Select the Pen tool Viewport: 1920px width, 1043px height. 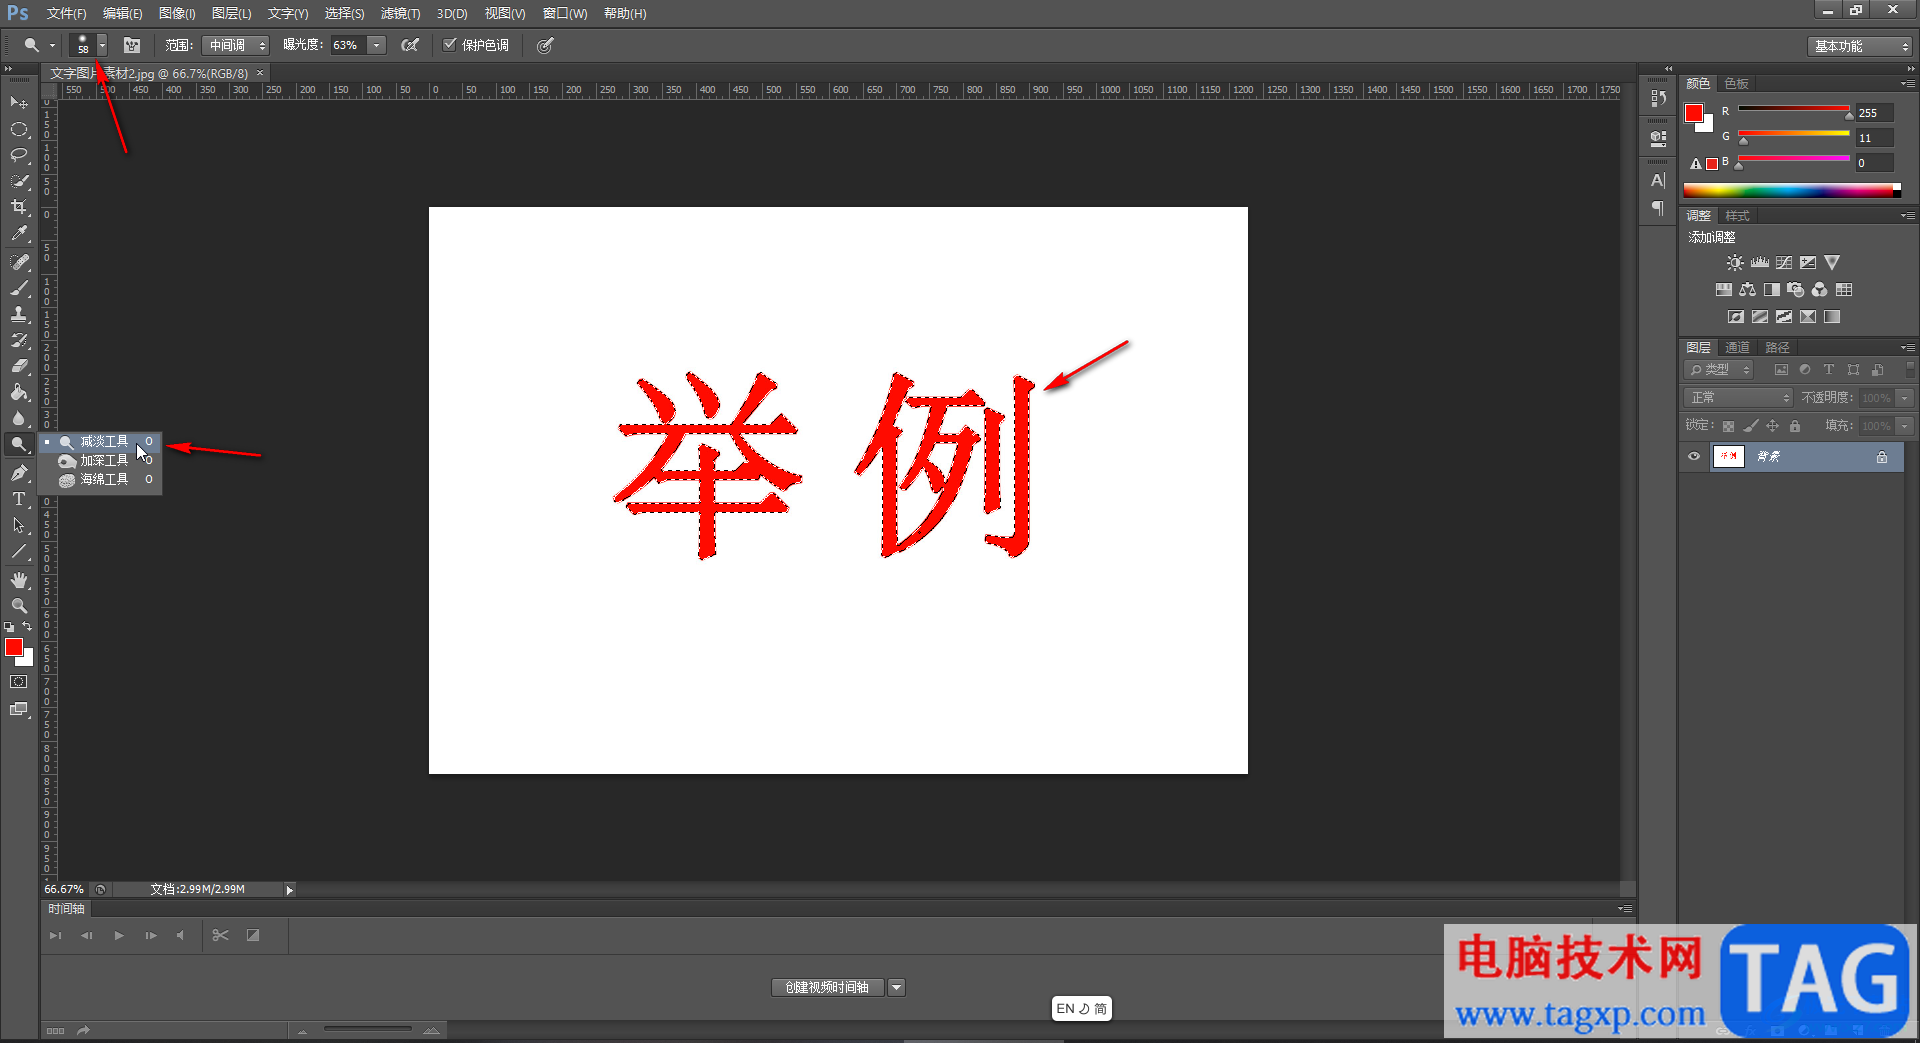(x=19, y=473)
